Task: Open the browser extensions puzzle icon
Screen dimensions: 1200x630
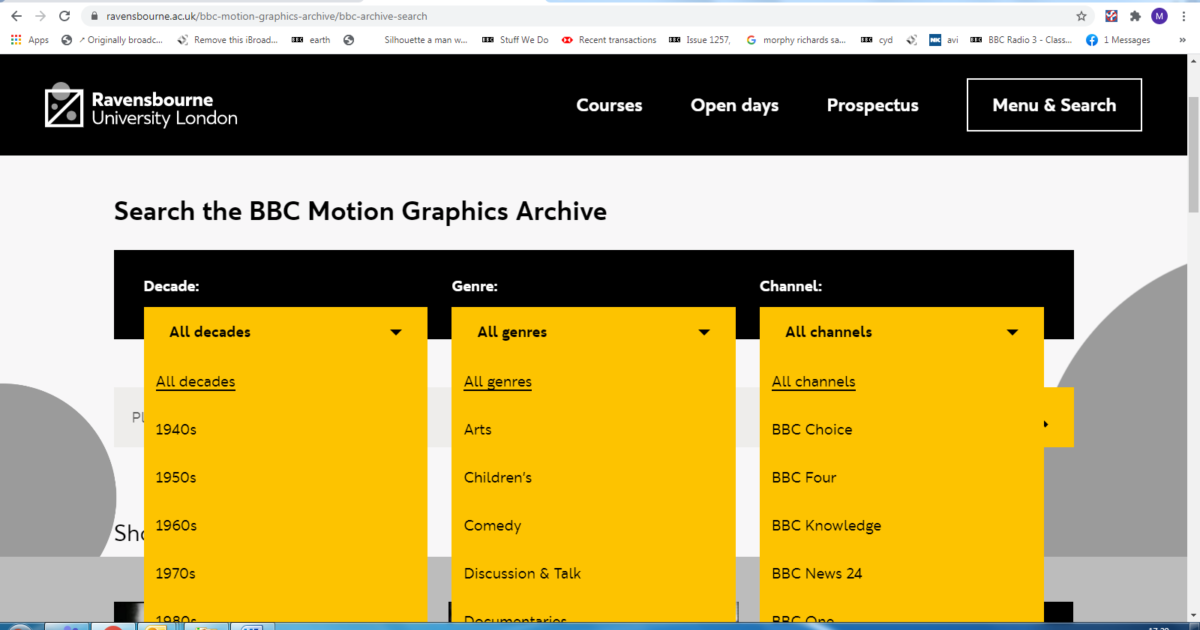Action: click(1135, 16)
